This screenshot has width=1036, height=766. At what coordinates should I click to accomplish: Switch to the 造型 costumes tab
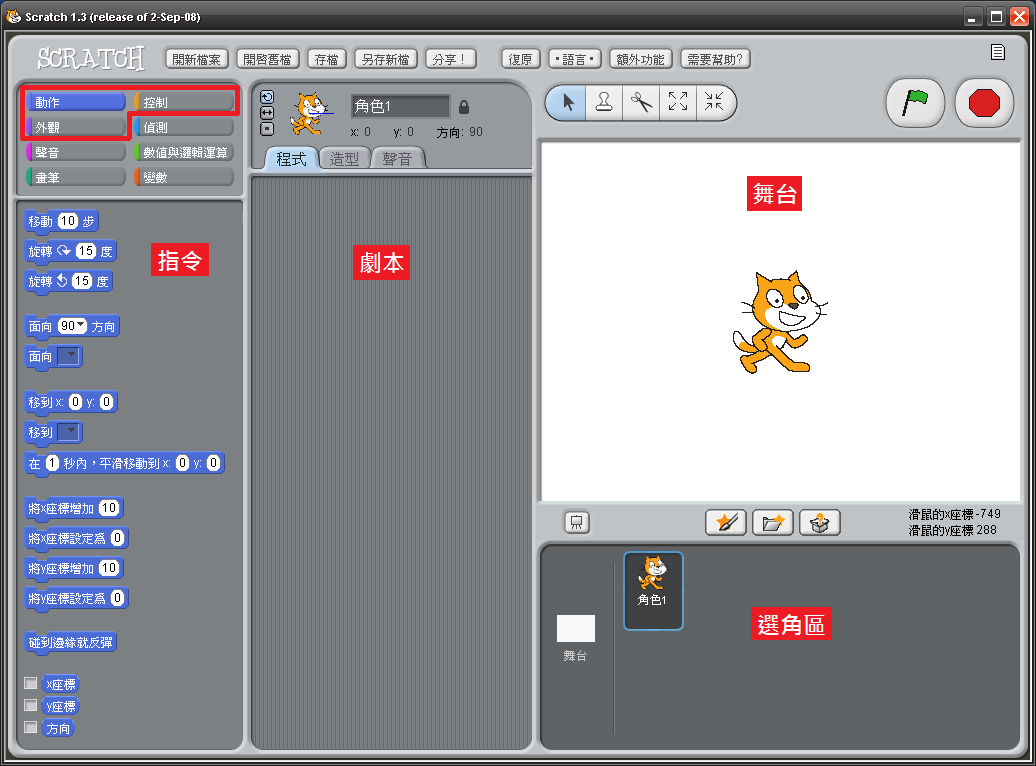[x=344, y=159]
